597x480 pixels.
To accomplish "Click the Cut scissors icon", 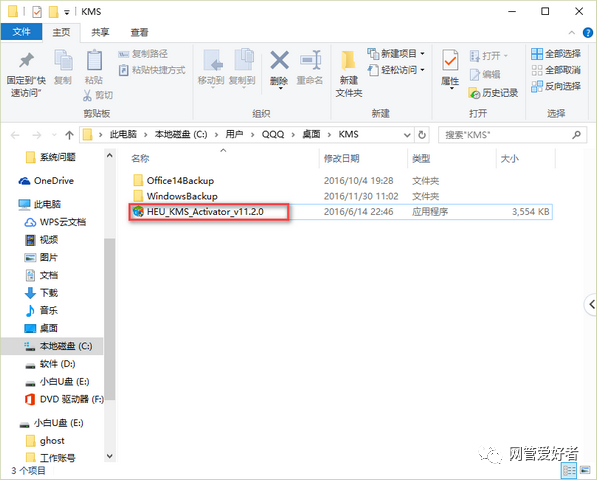I will [87, 95].
